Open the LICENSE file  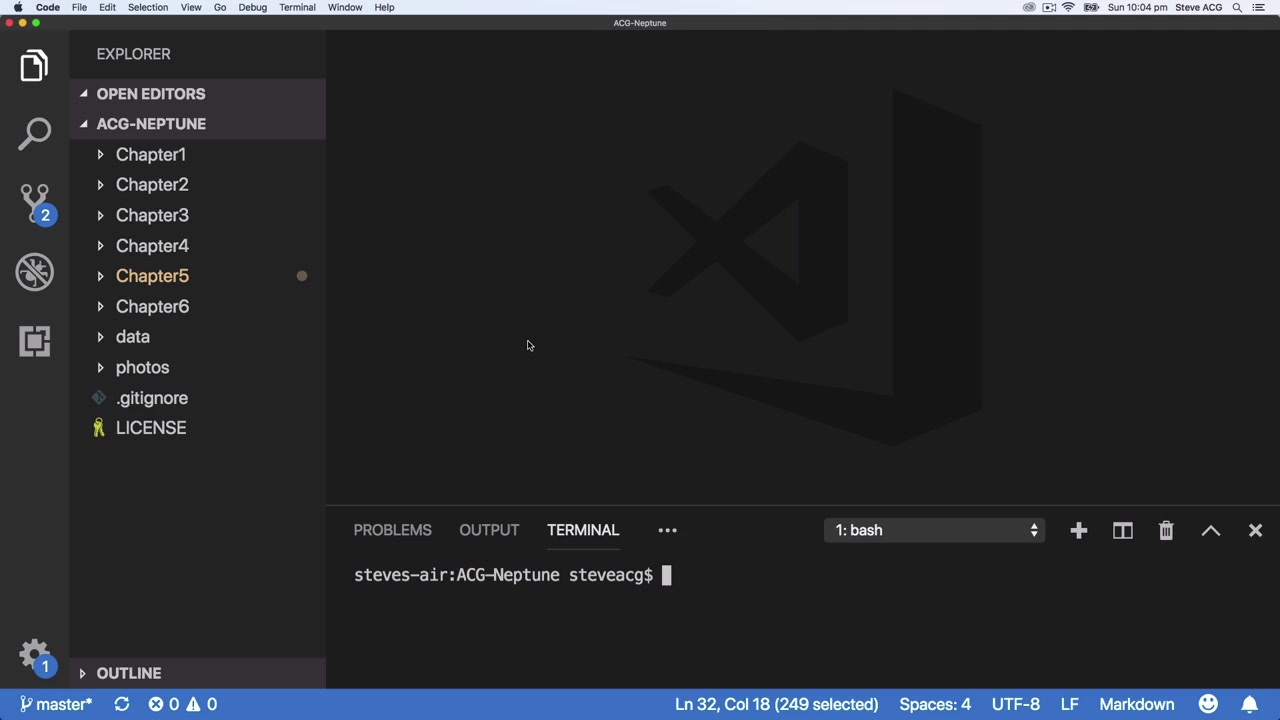pos(150,428)
